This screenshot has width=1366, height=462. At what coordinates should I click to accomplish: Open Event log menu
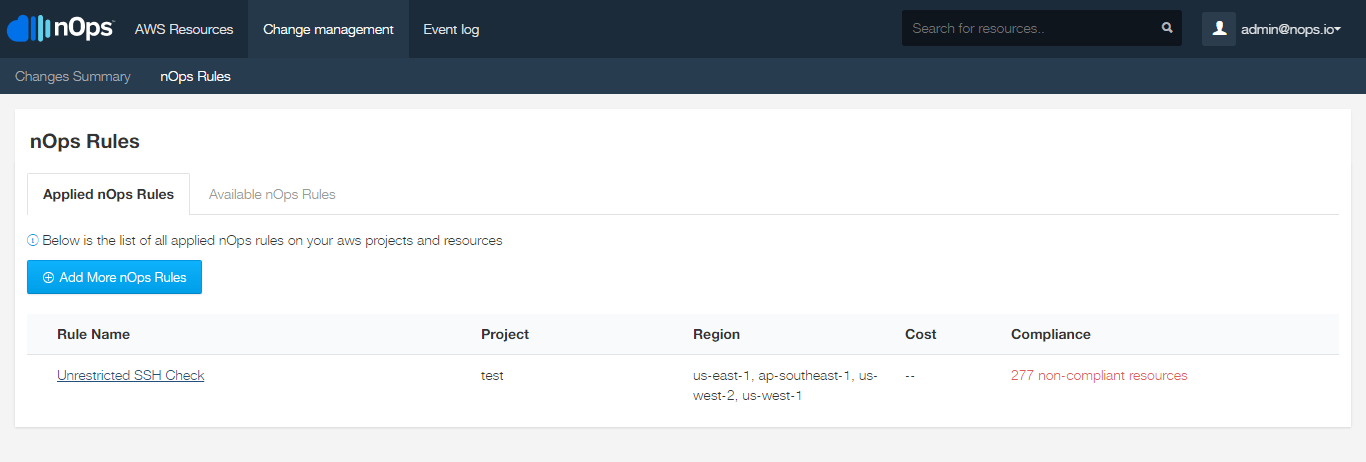tap(451, 29)
